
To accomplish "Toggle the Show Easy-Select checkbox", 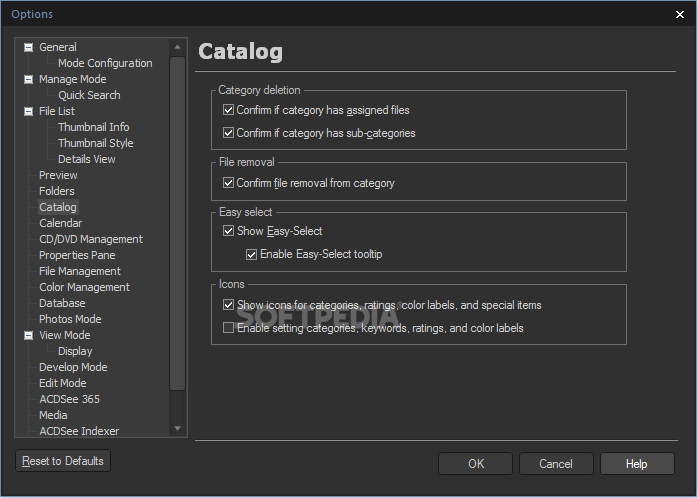I will pos(228,231).
